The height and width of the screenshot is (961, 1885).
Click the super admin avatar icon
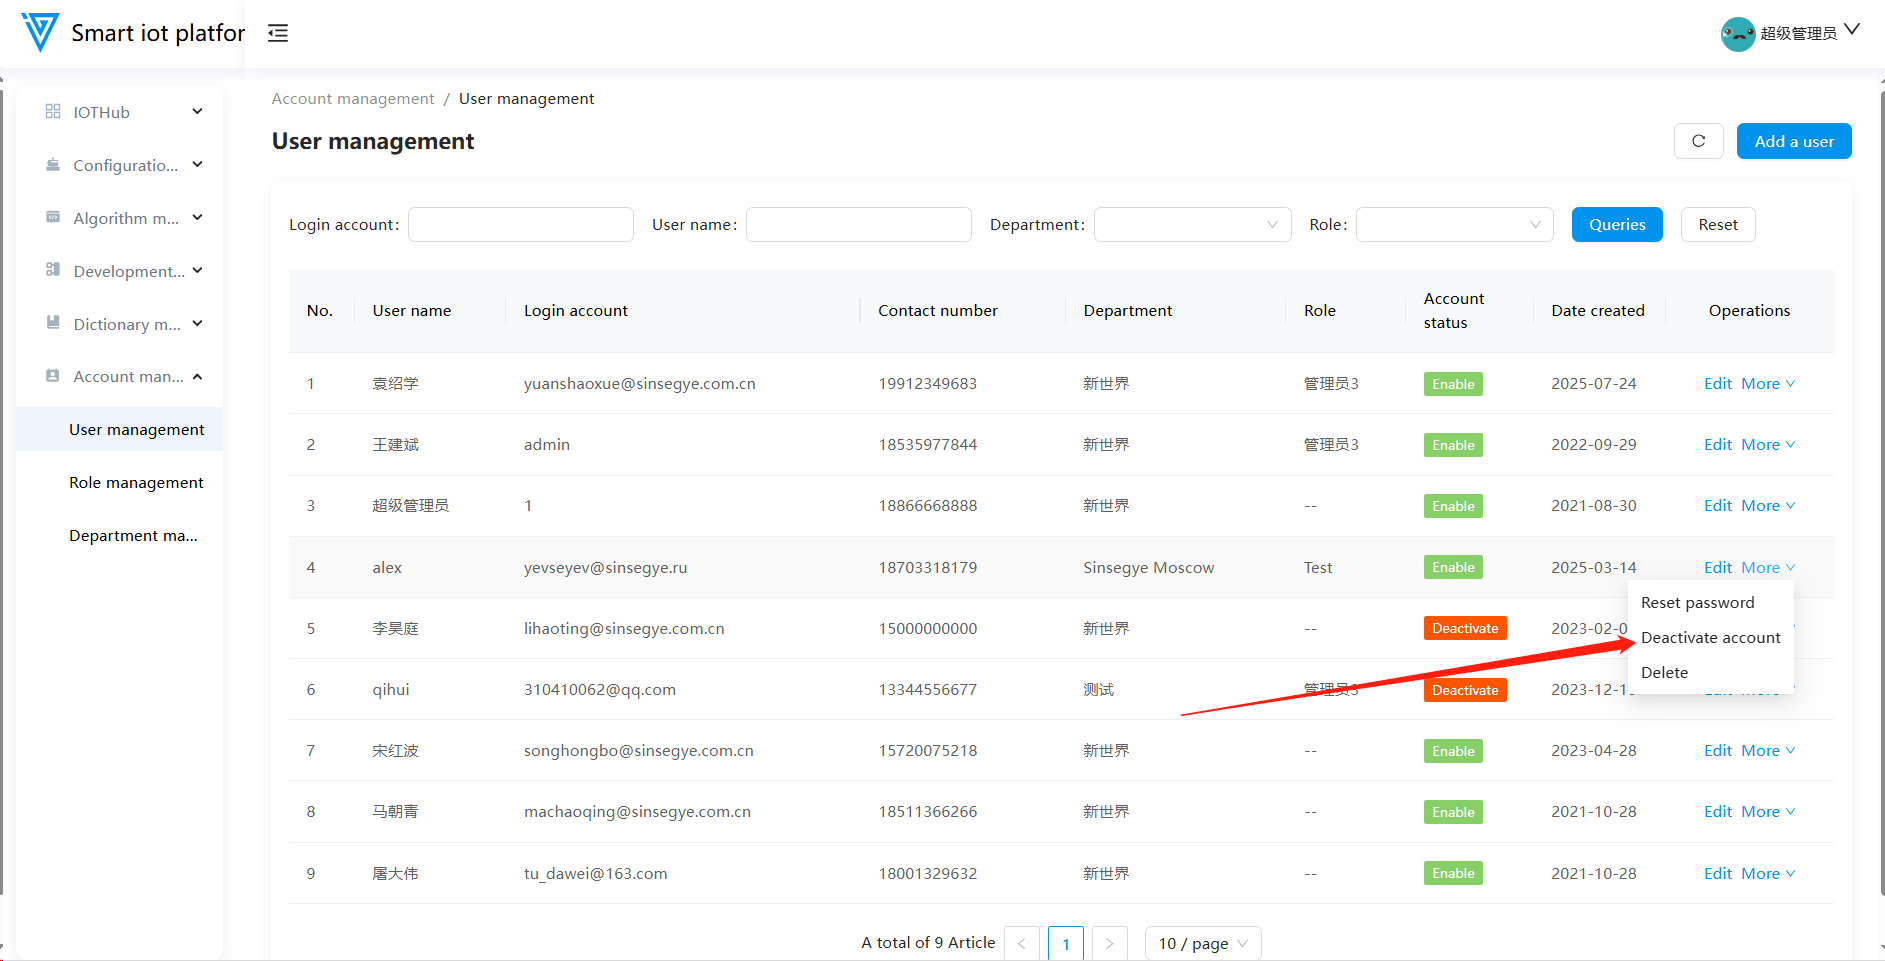1737,34
